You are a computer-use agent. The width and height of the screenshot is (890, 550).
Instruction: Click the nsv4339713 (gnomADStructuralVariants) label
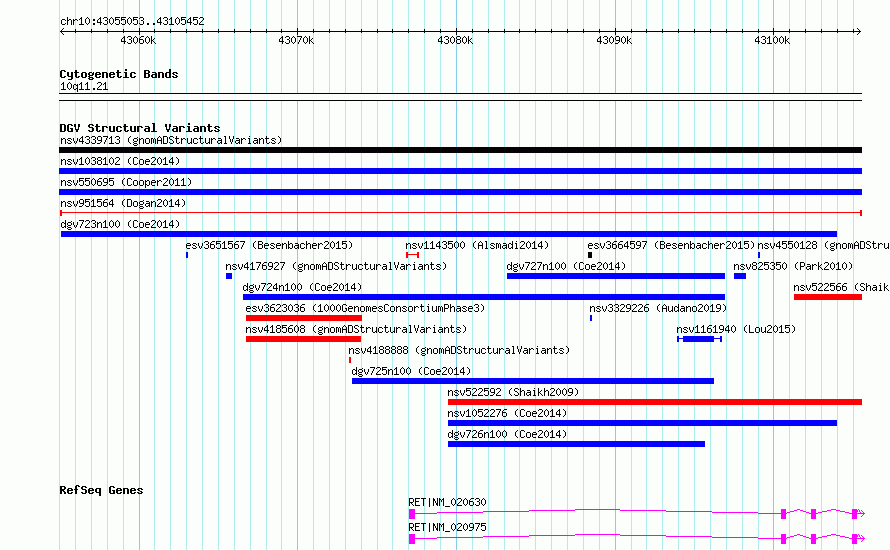tap(171, 140)
